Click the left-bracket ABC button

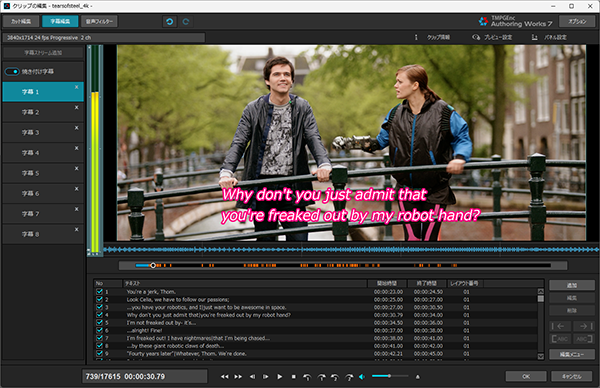click(560, 339)
